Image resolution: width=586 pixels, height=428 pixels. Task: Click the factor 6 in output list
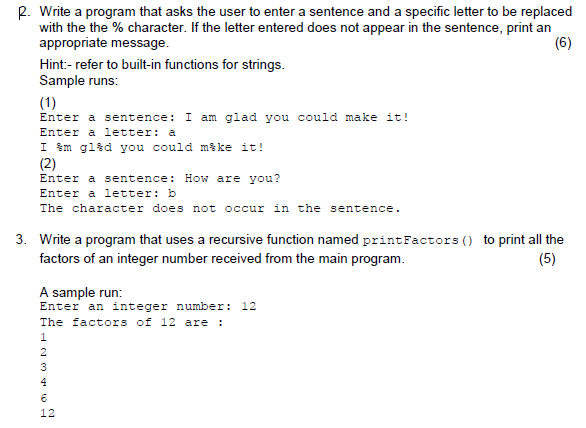[44, 398]
